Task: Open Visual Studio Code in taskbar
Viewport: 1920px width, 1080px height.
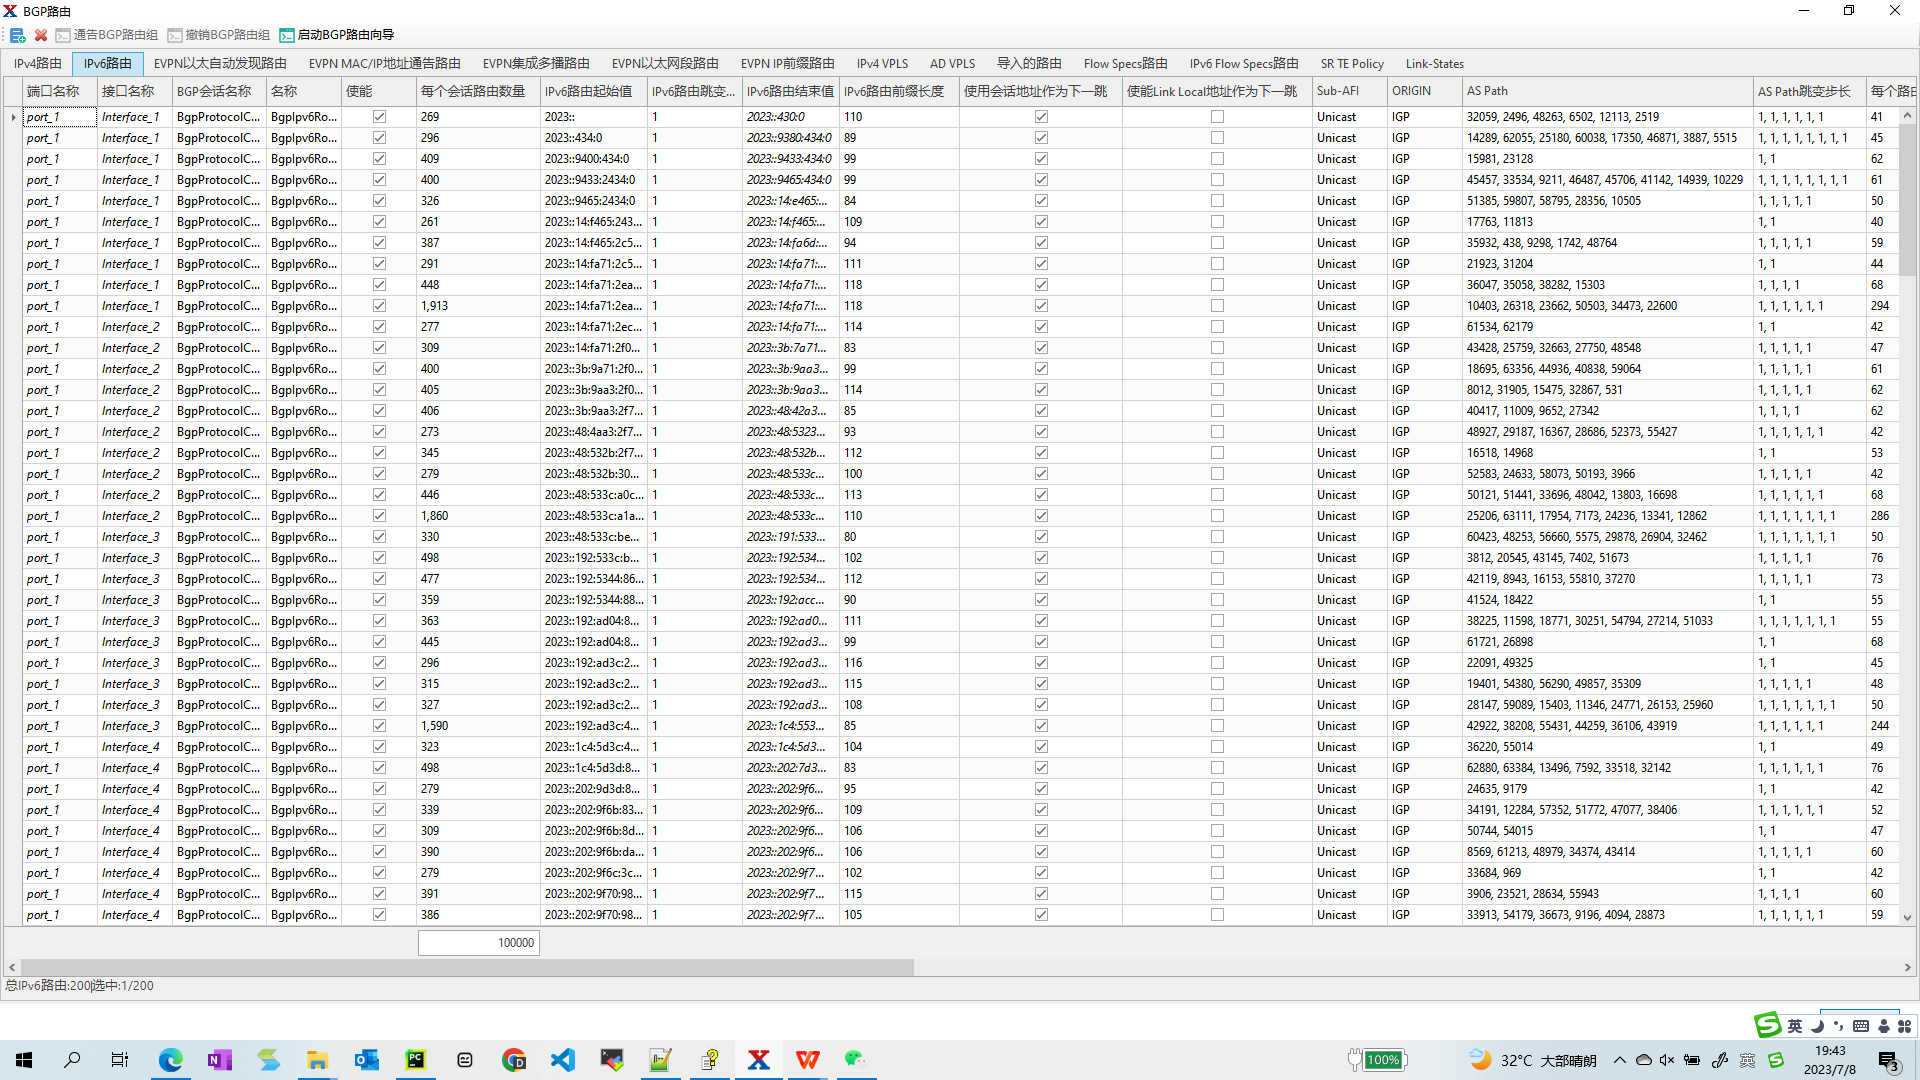Action: [563, 1060]
